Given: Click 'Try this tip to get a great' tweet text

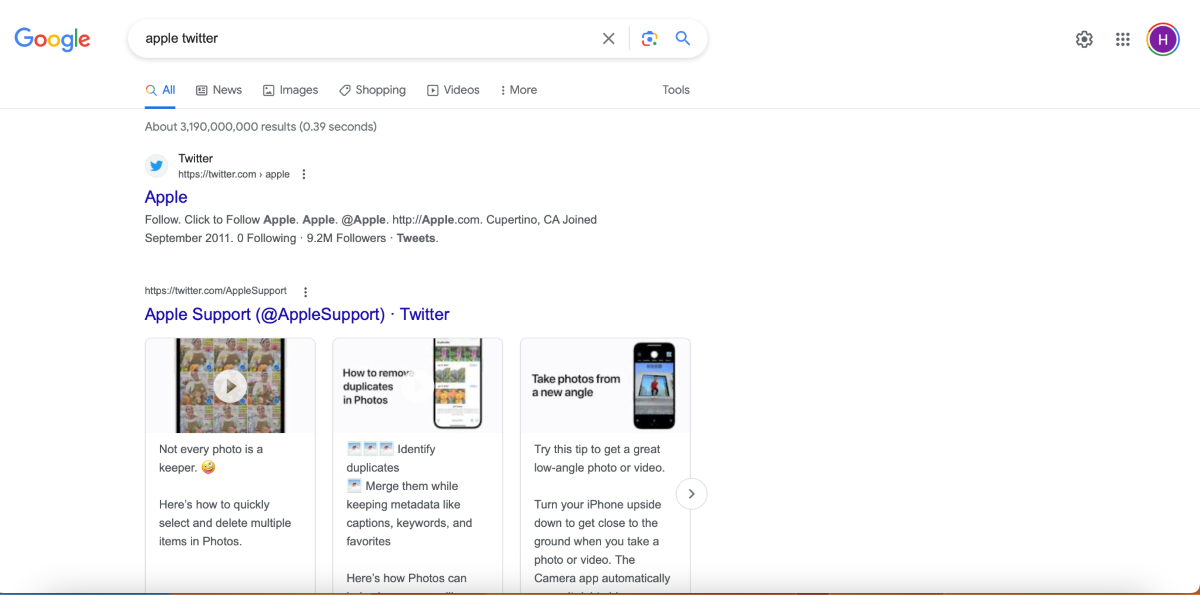Looking at the screenshot, I should tap(599, 458).
